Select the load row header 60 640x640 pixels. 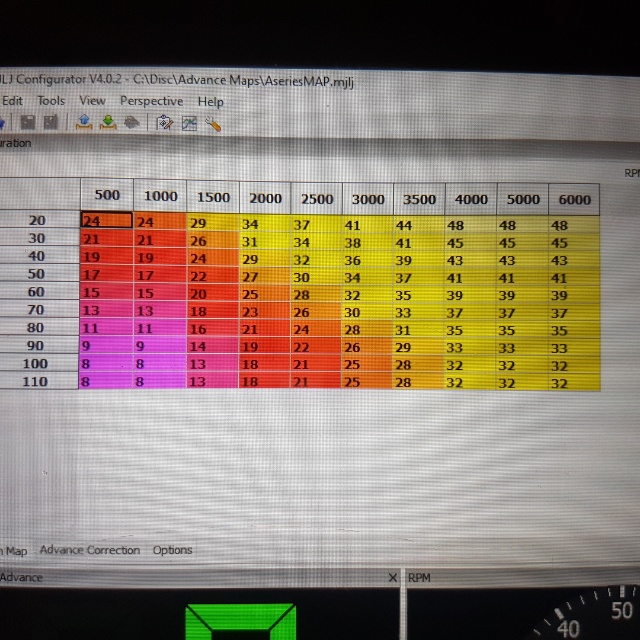pos(36,291)
